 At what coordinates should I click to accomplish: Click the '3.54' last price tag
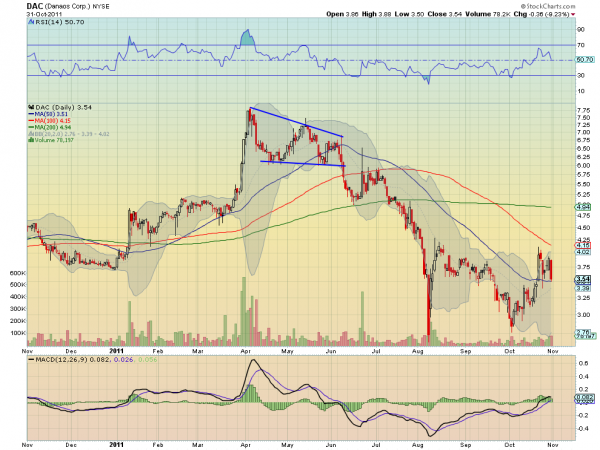pos(583,279)
